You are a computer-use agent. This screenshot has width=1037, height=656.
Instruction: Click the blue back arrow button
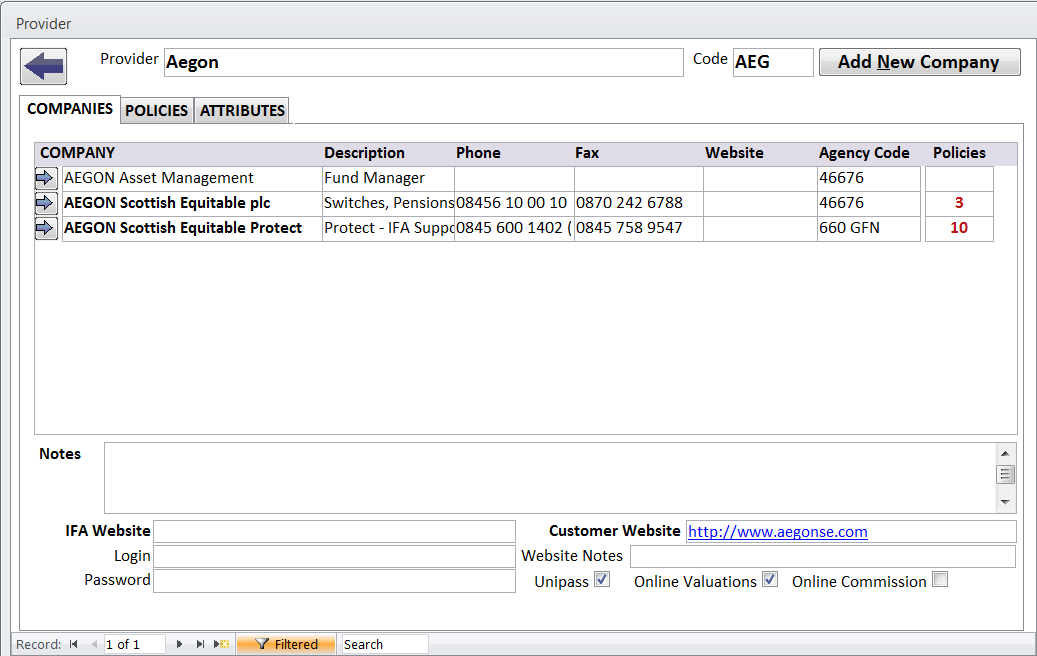[44, 66]
